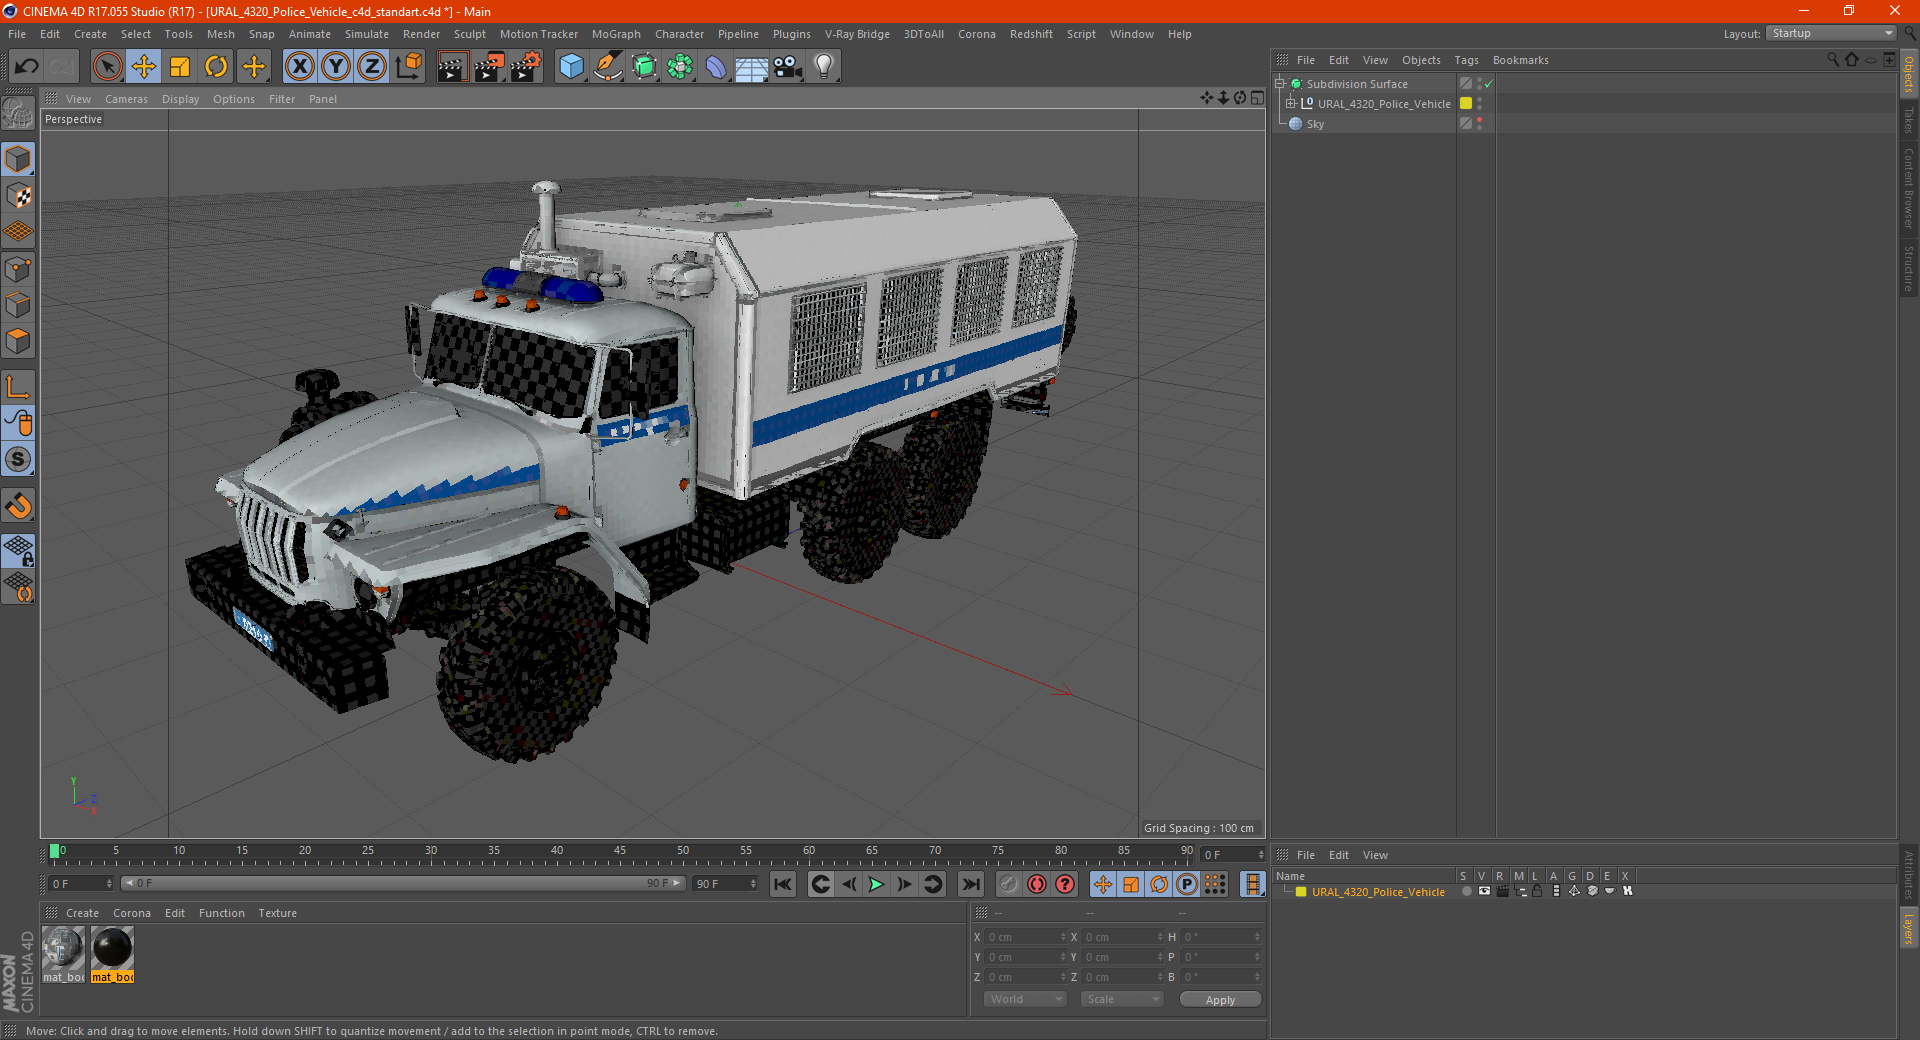Switch to Polygons mode
Screen dimensions: 1920x1040
tap(18, 341)
